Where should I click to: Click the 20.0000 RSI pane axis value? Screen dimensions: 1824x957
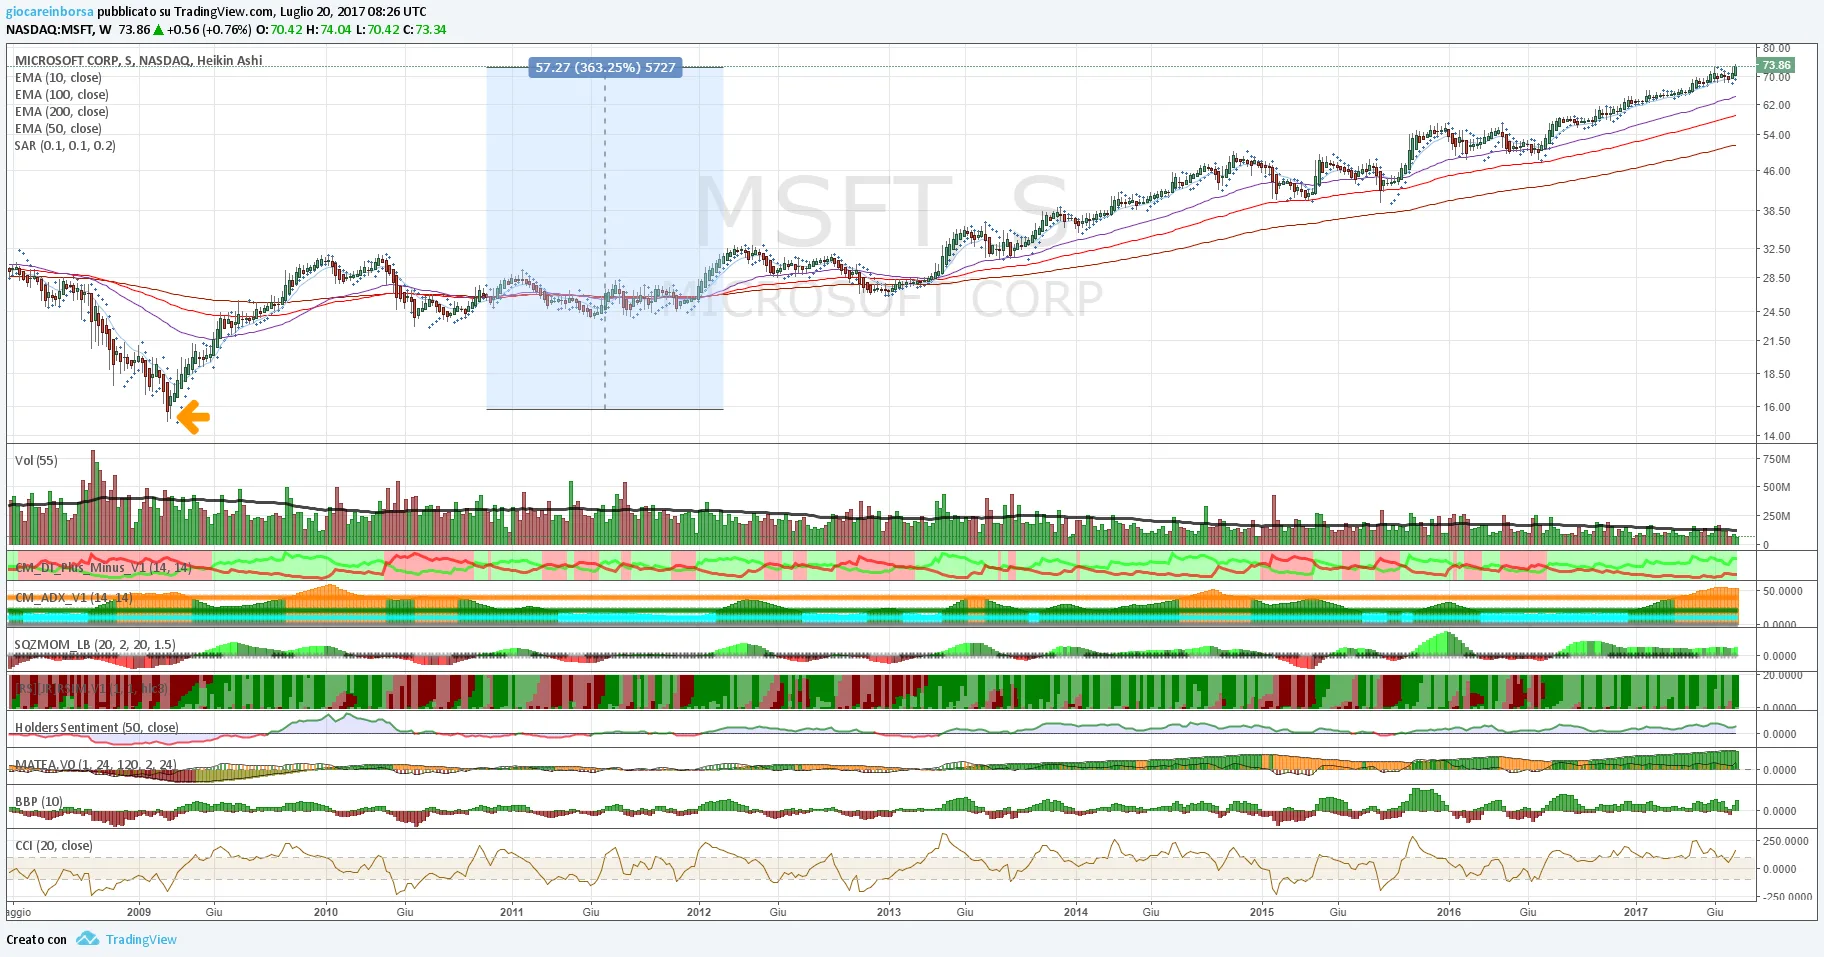(1783, 675)
